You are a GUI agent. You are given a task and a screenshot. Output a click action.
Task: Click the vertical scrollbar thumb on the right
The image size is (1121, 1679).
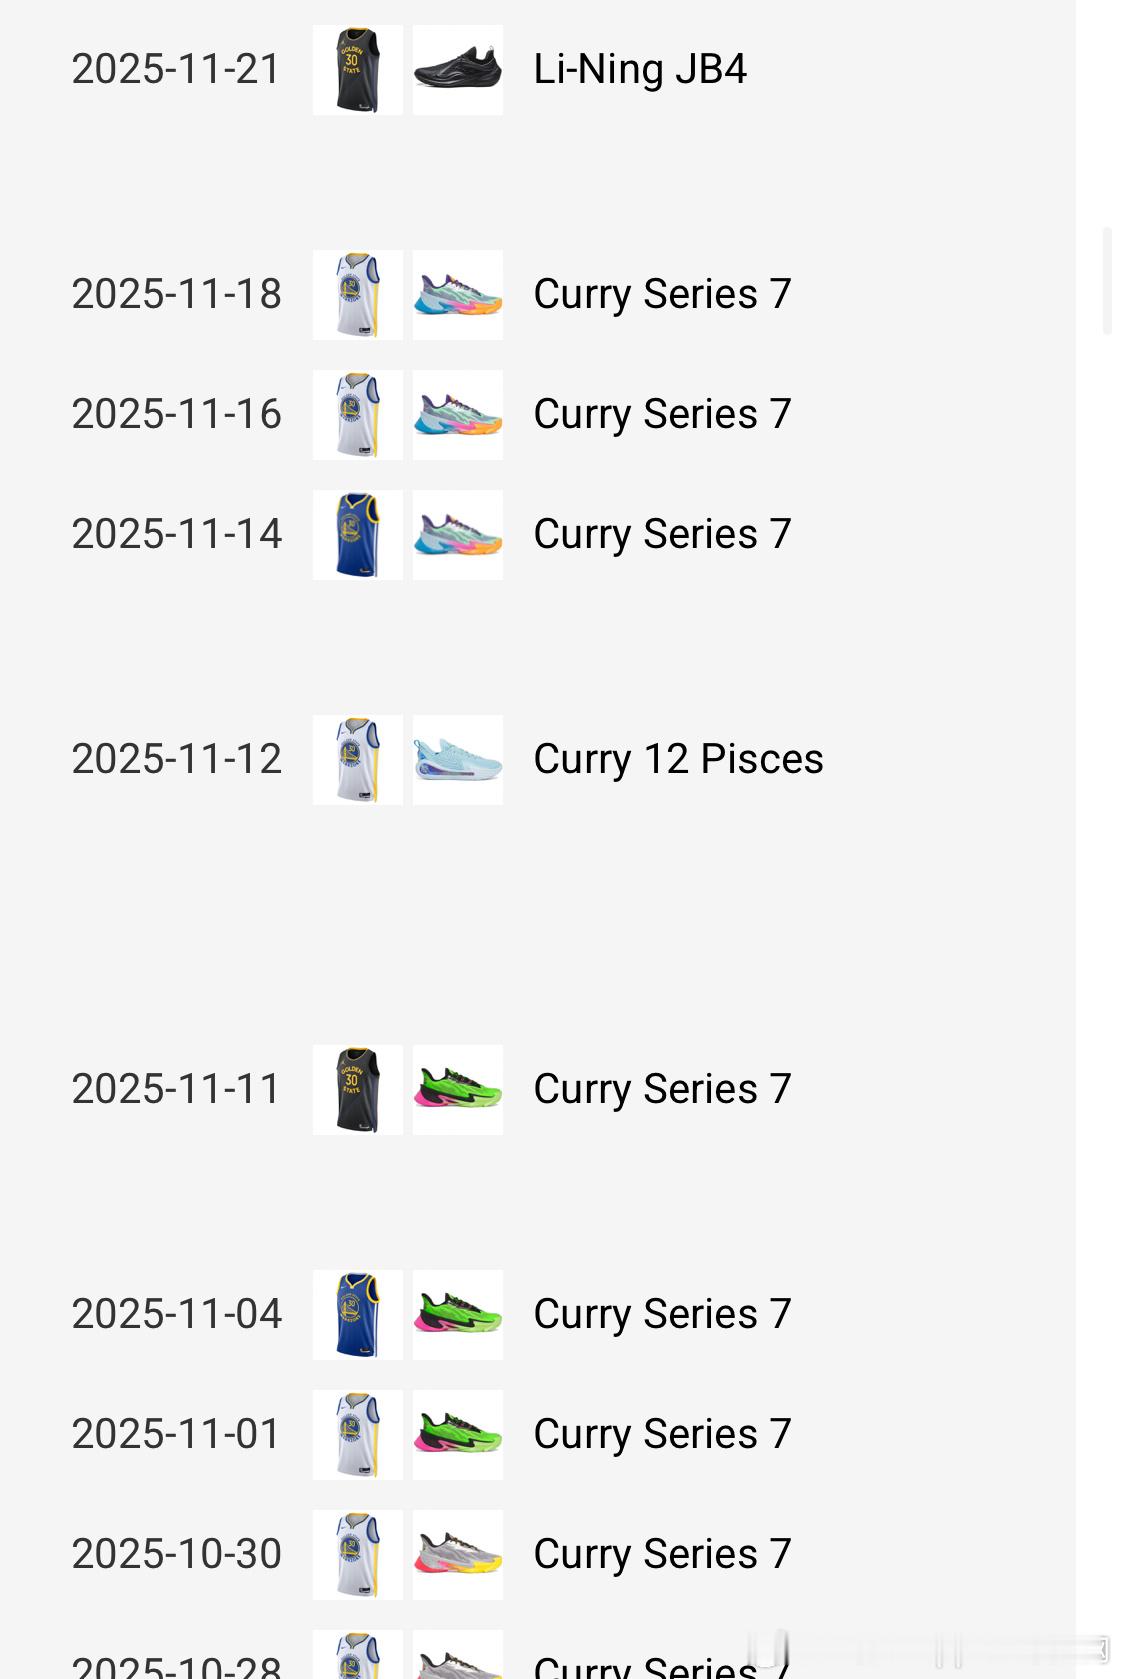(1106, 281)
